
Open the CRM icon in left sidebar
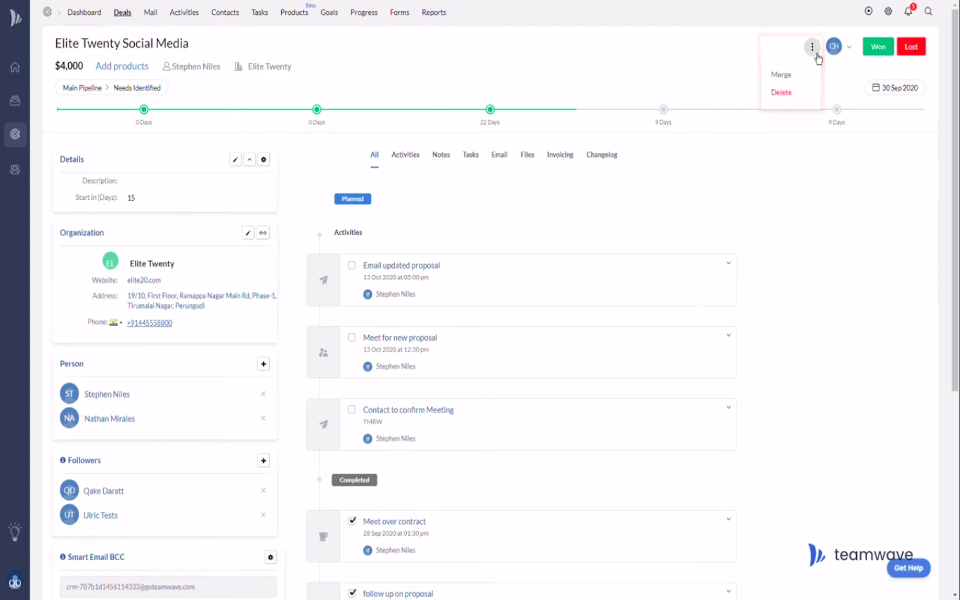point(15,134)
